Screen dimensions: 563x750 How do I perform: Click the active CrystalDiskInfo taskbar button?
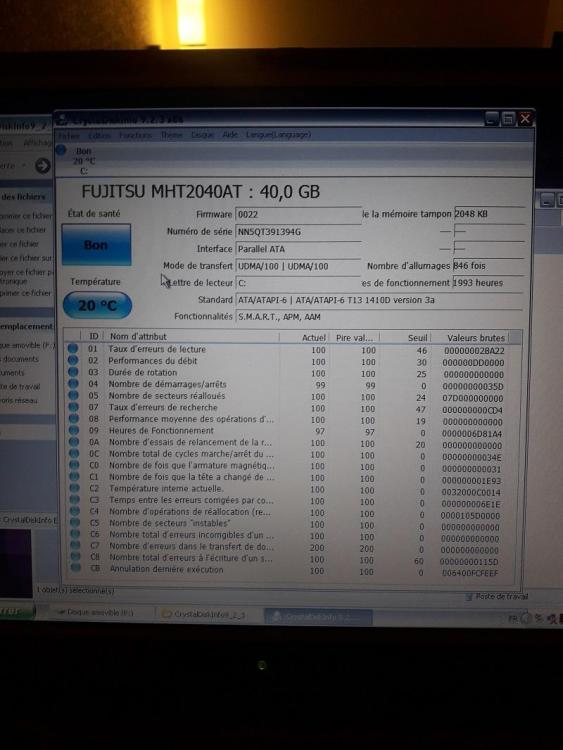318,617
